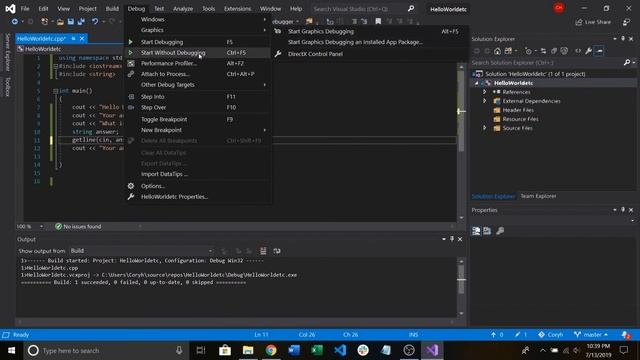640x360 pixels.
Task: Click the Categorized icon in Properties panel
Action: click(x=476, y=231)
